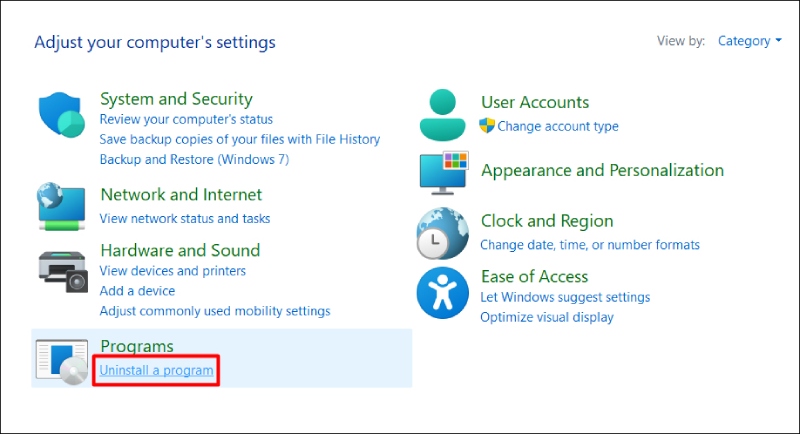The image size is (800, 434).
Task: Click the Add a device link
Action: (137, 290)
